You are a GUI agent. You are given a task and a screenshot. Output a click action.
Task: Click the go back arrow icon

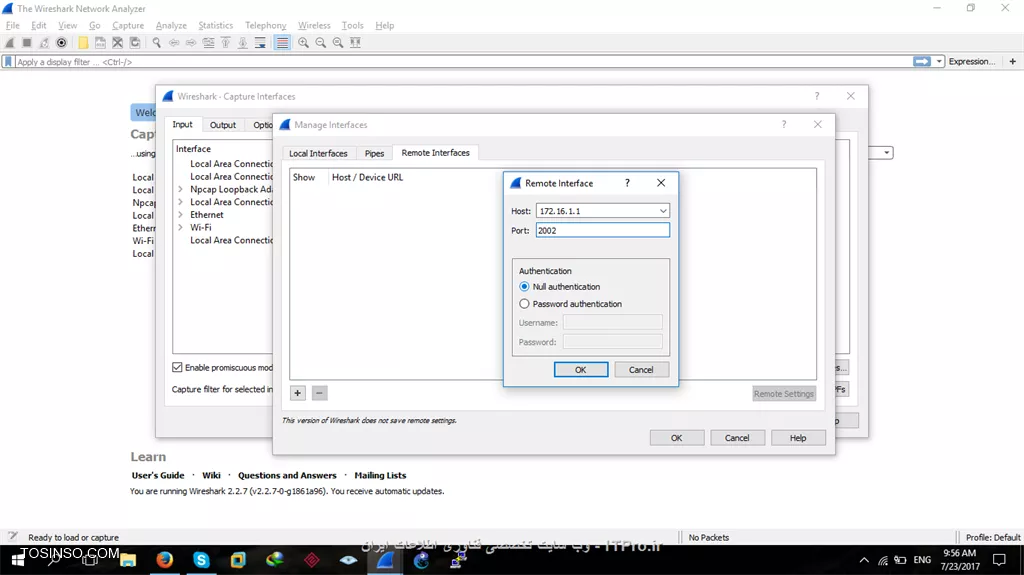click(174, 42)
